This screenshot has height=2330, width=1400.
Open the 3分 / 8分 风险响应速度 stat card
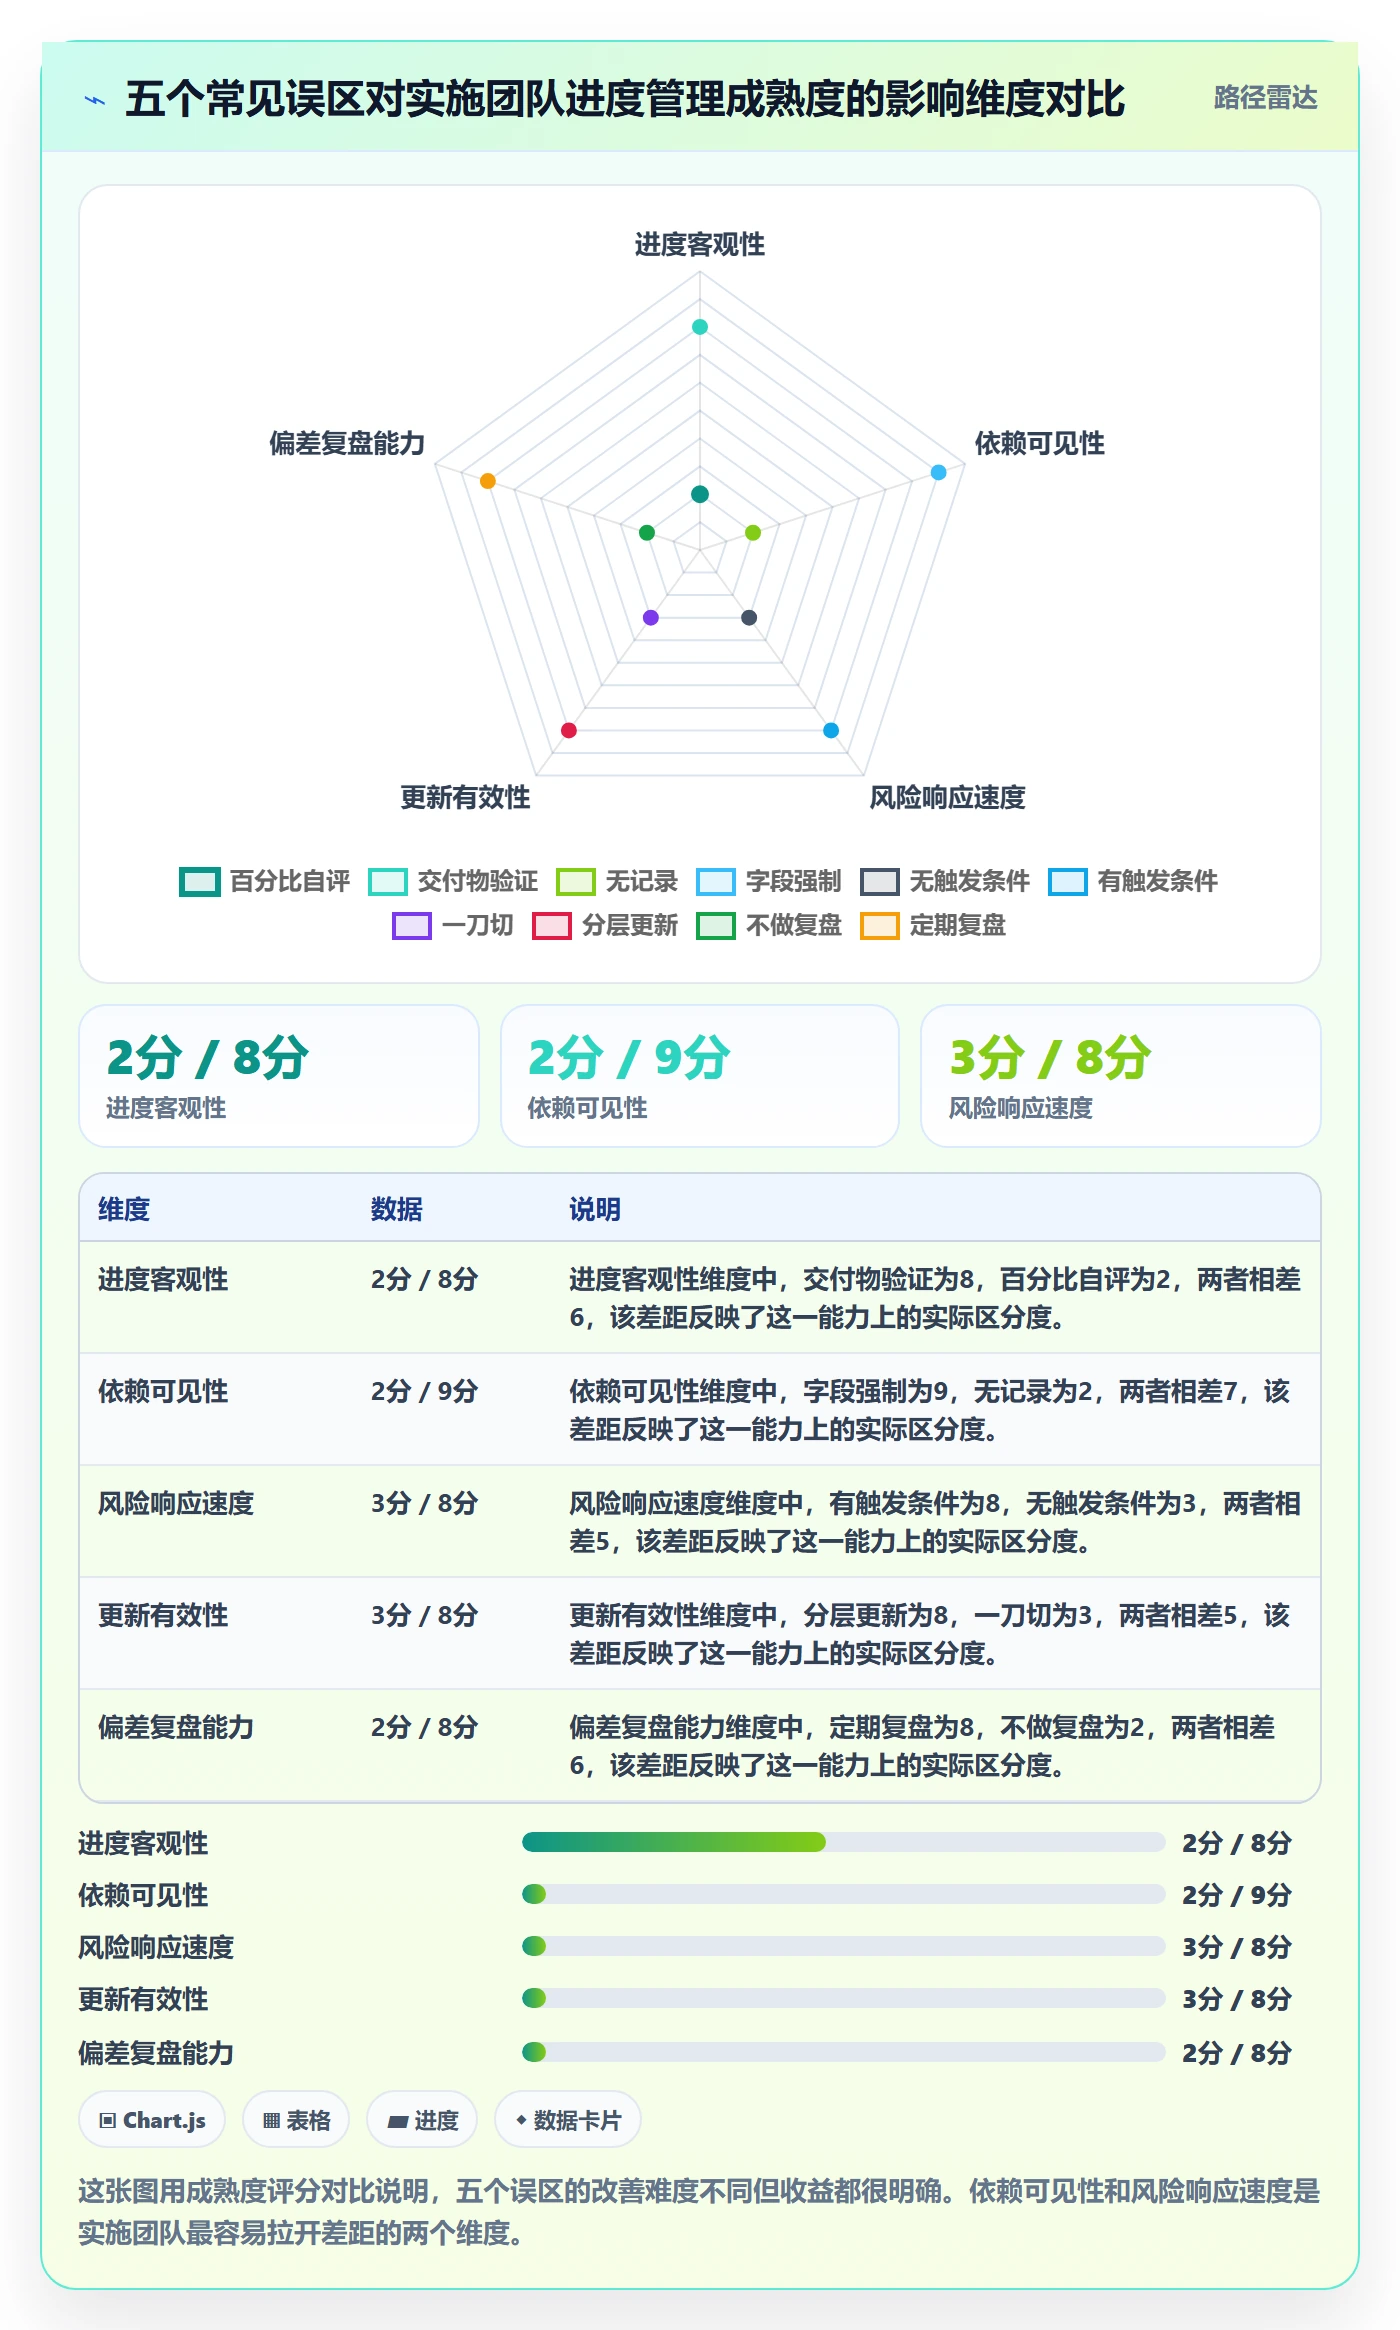click(1121, 1076)
